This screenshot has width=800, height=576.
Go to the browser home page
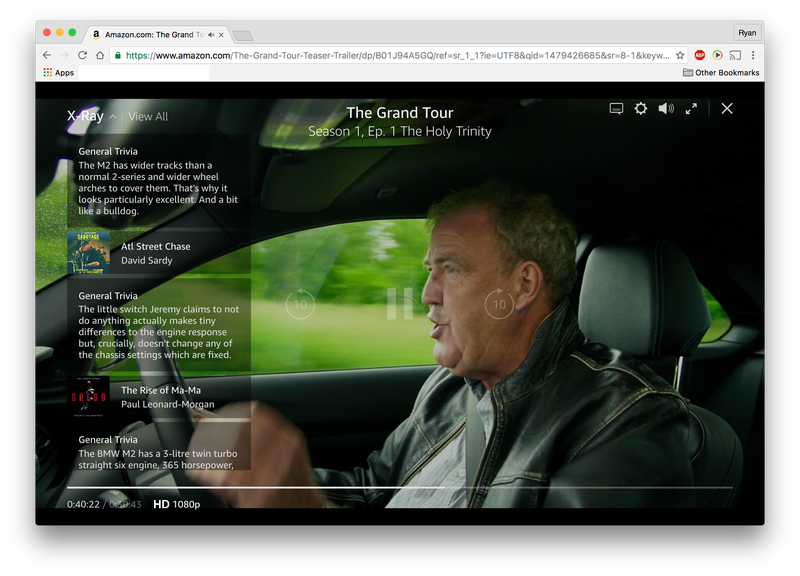(100, 55)
